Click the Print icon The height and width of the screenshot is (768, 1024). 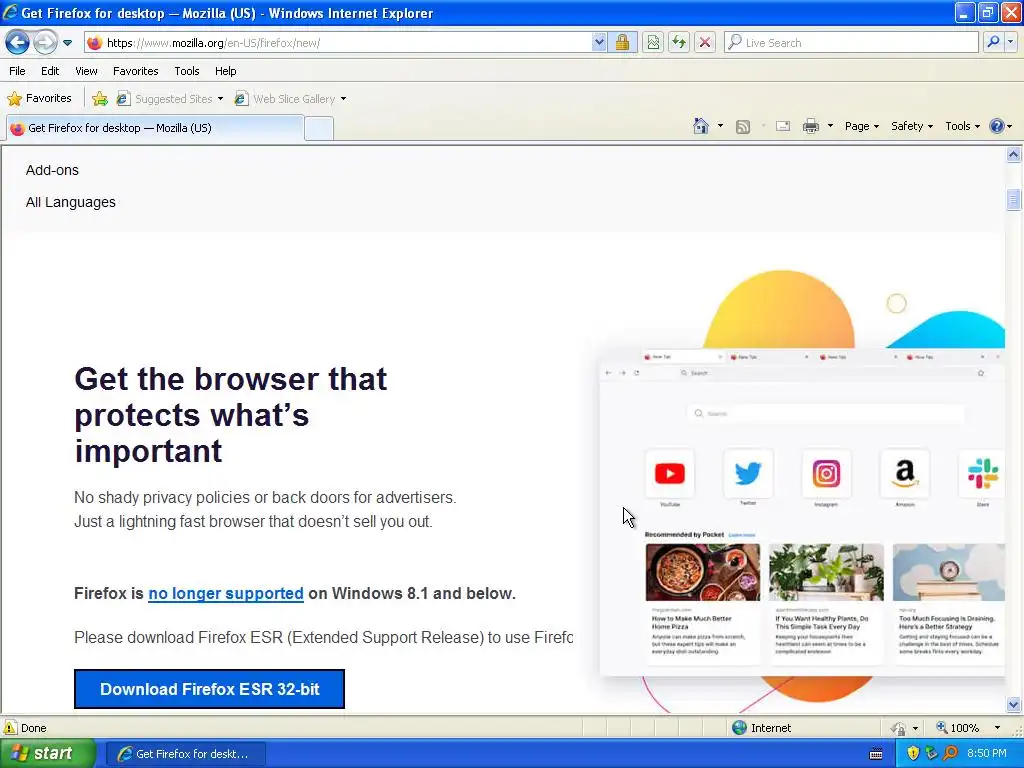click(810, 126)
